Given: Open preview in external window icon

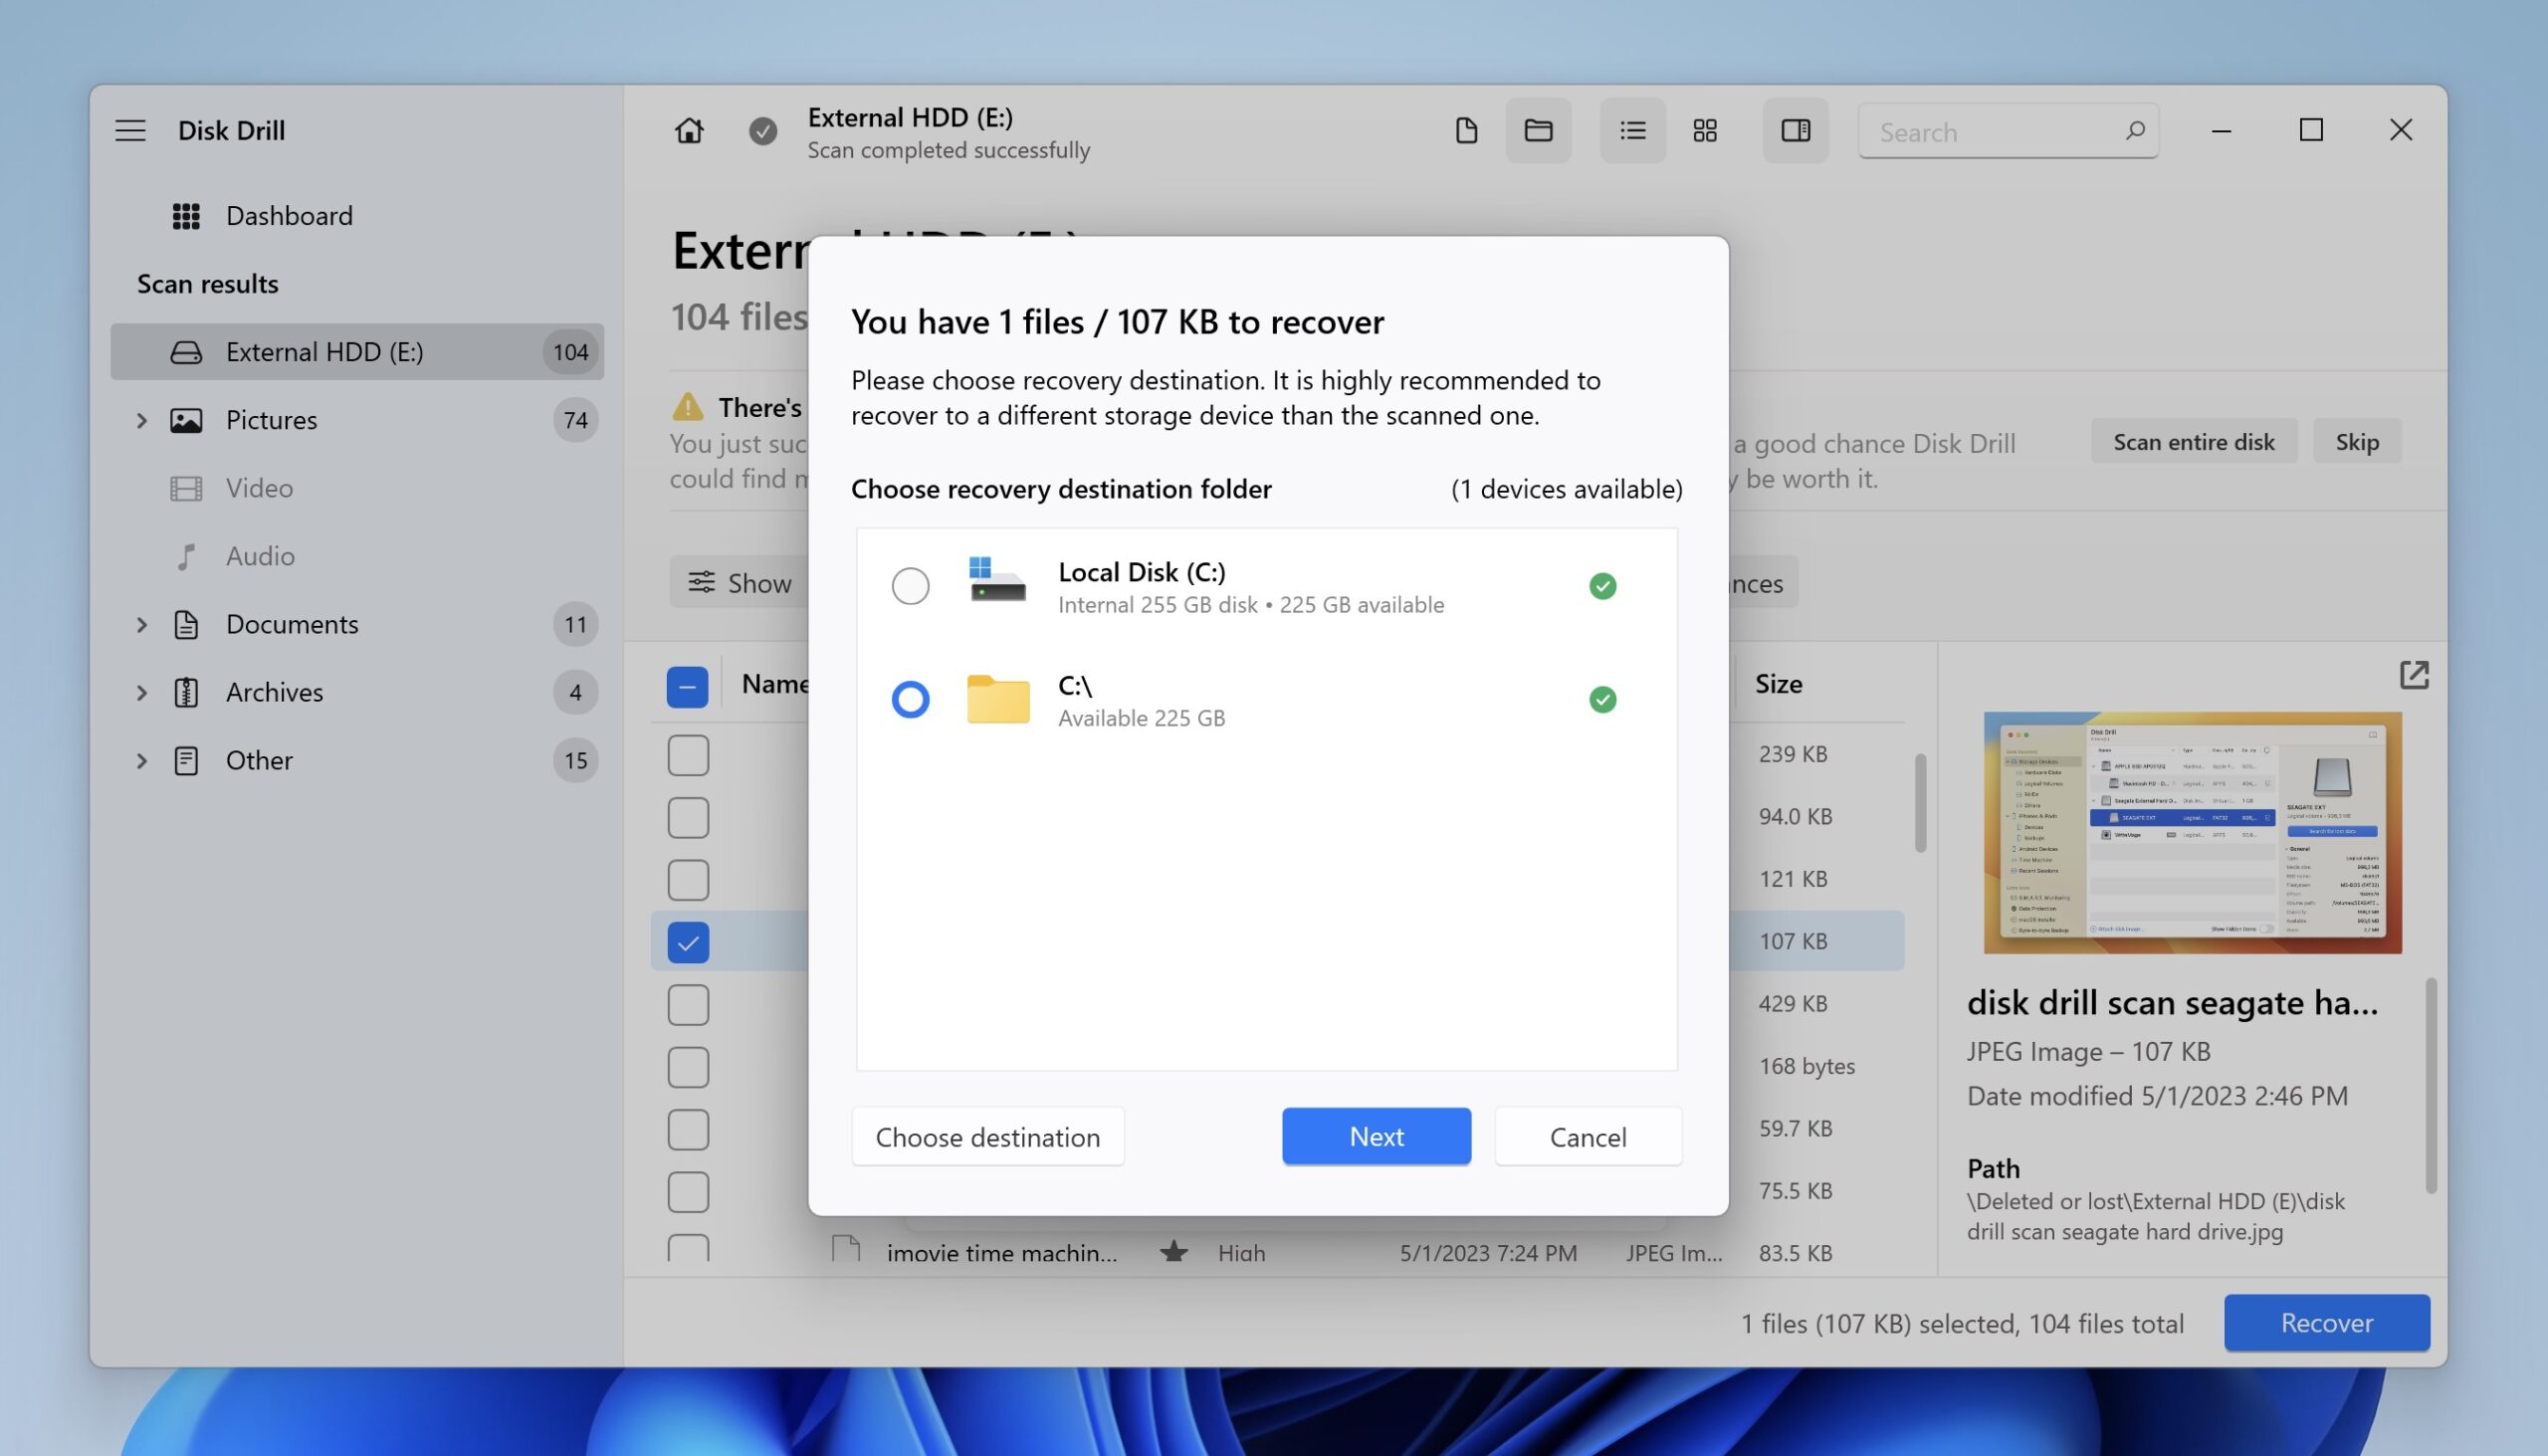Looking at the screenshot, I should click(2414, 675).
